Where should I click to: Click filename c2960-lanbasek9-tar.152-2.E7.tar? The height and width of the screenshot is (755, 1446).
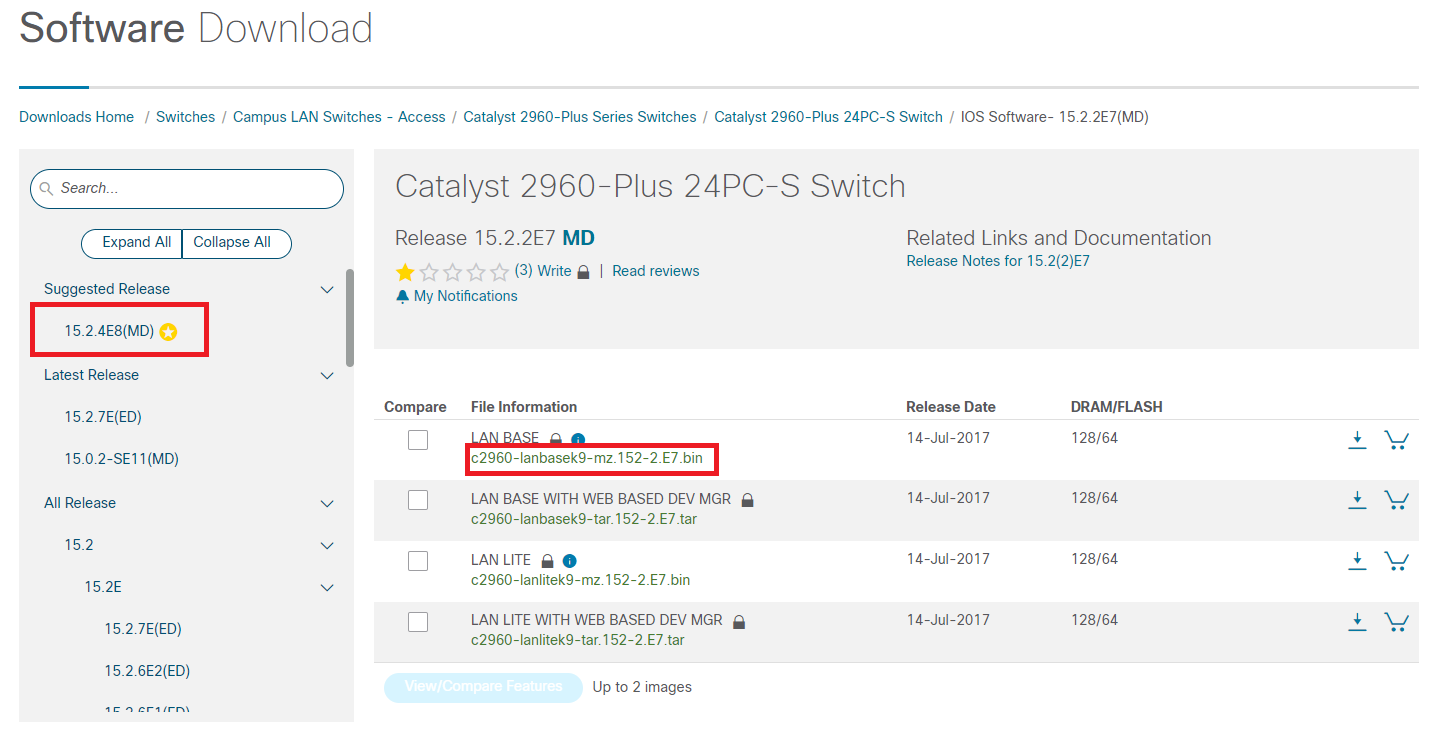point(584,519)
